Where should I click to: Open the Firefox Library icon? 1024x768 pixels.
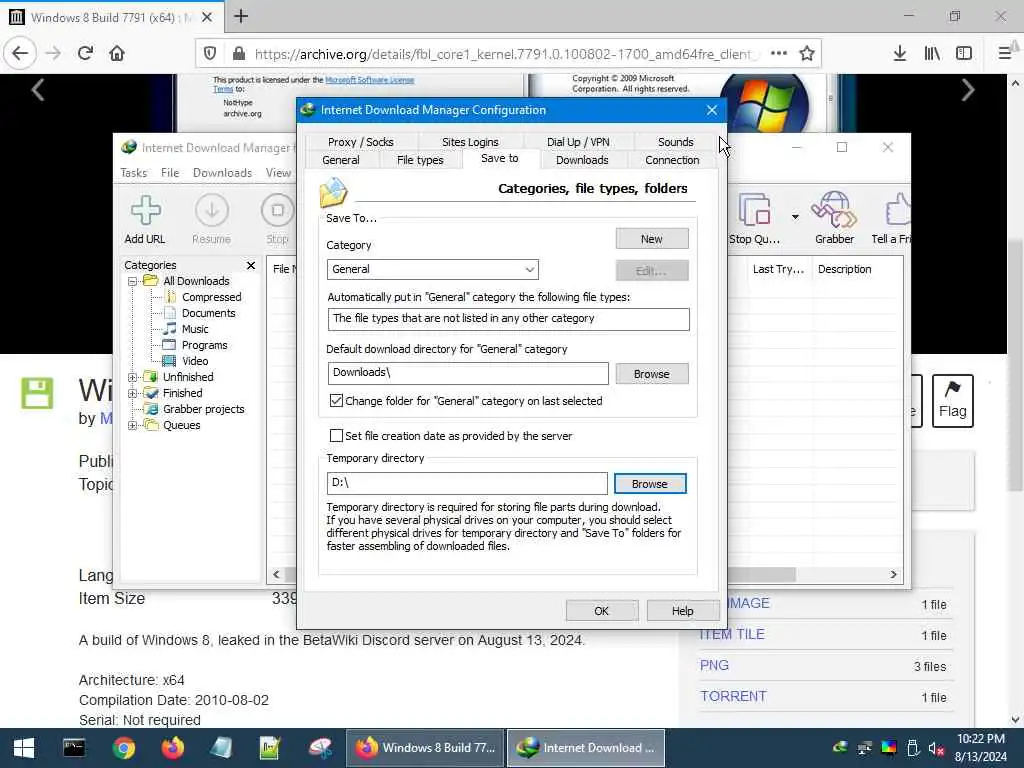pyautogui.click(x=933, y=53)
